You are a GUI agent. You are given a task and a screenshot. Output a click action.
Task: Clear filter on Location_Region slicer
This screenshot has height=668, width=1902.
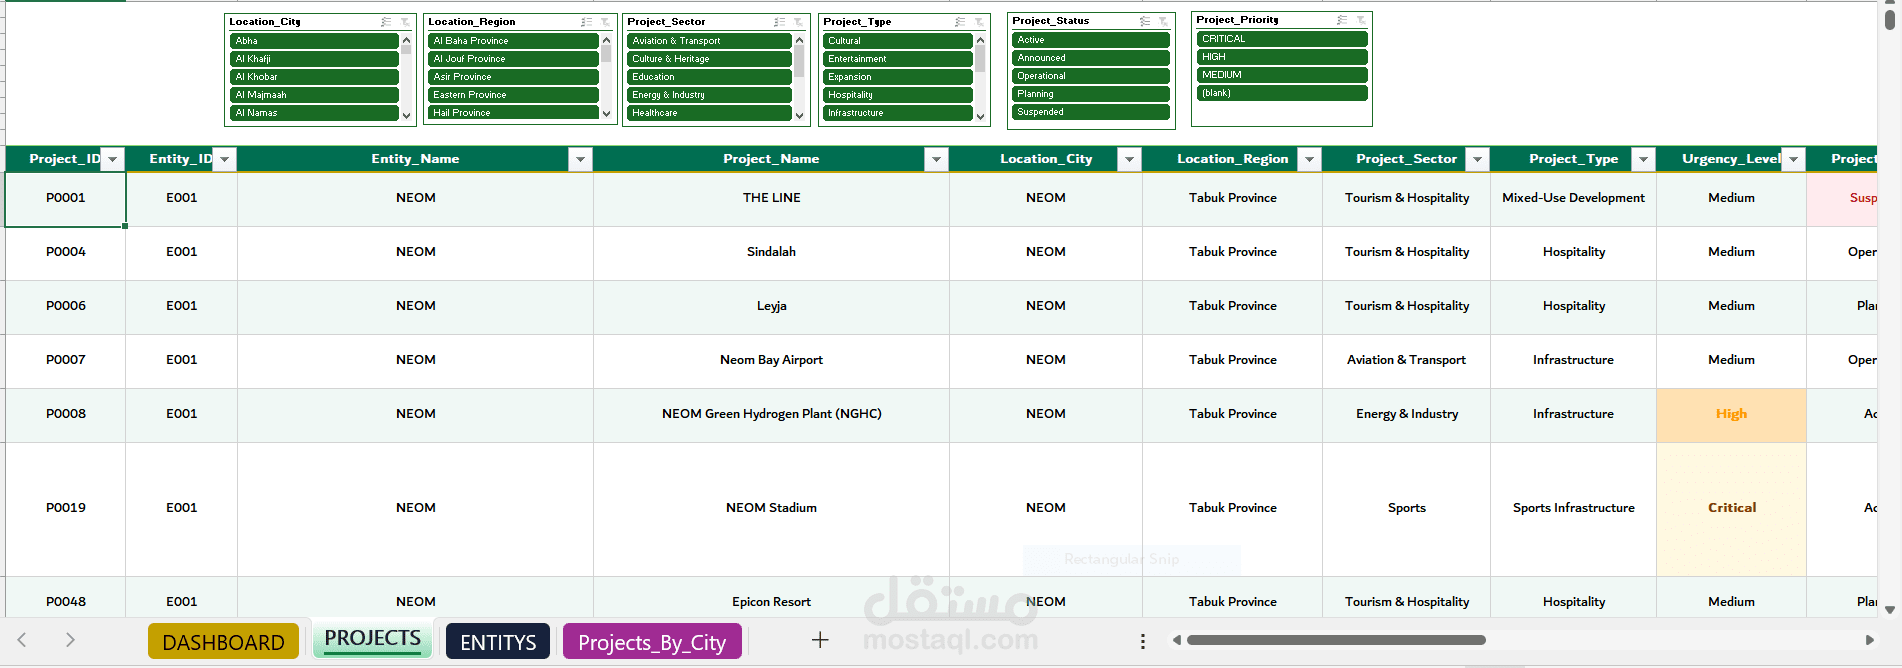(605, 21)
